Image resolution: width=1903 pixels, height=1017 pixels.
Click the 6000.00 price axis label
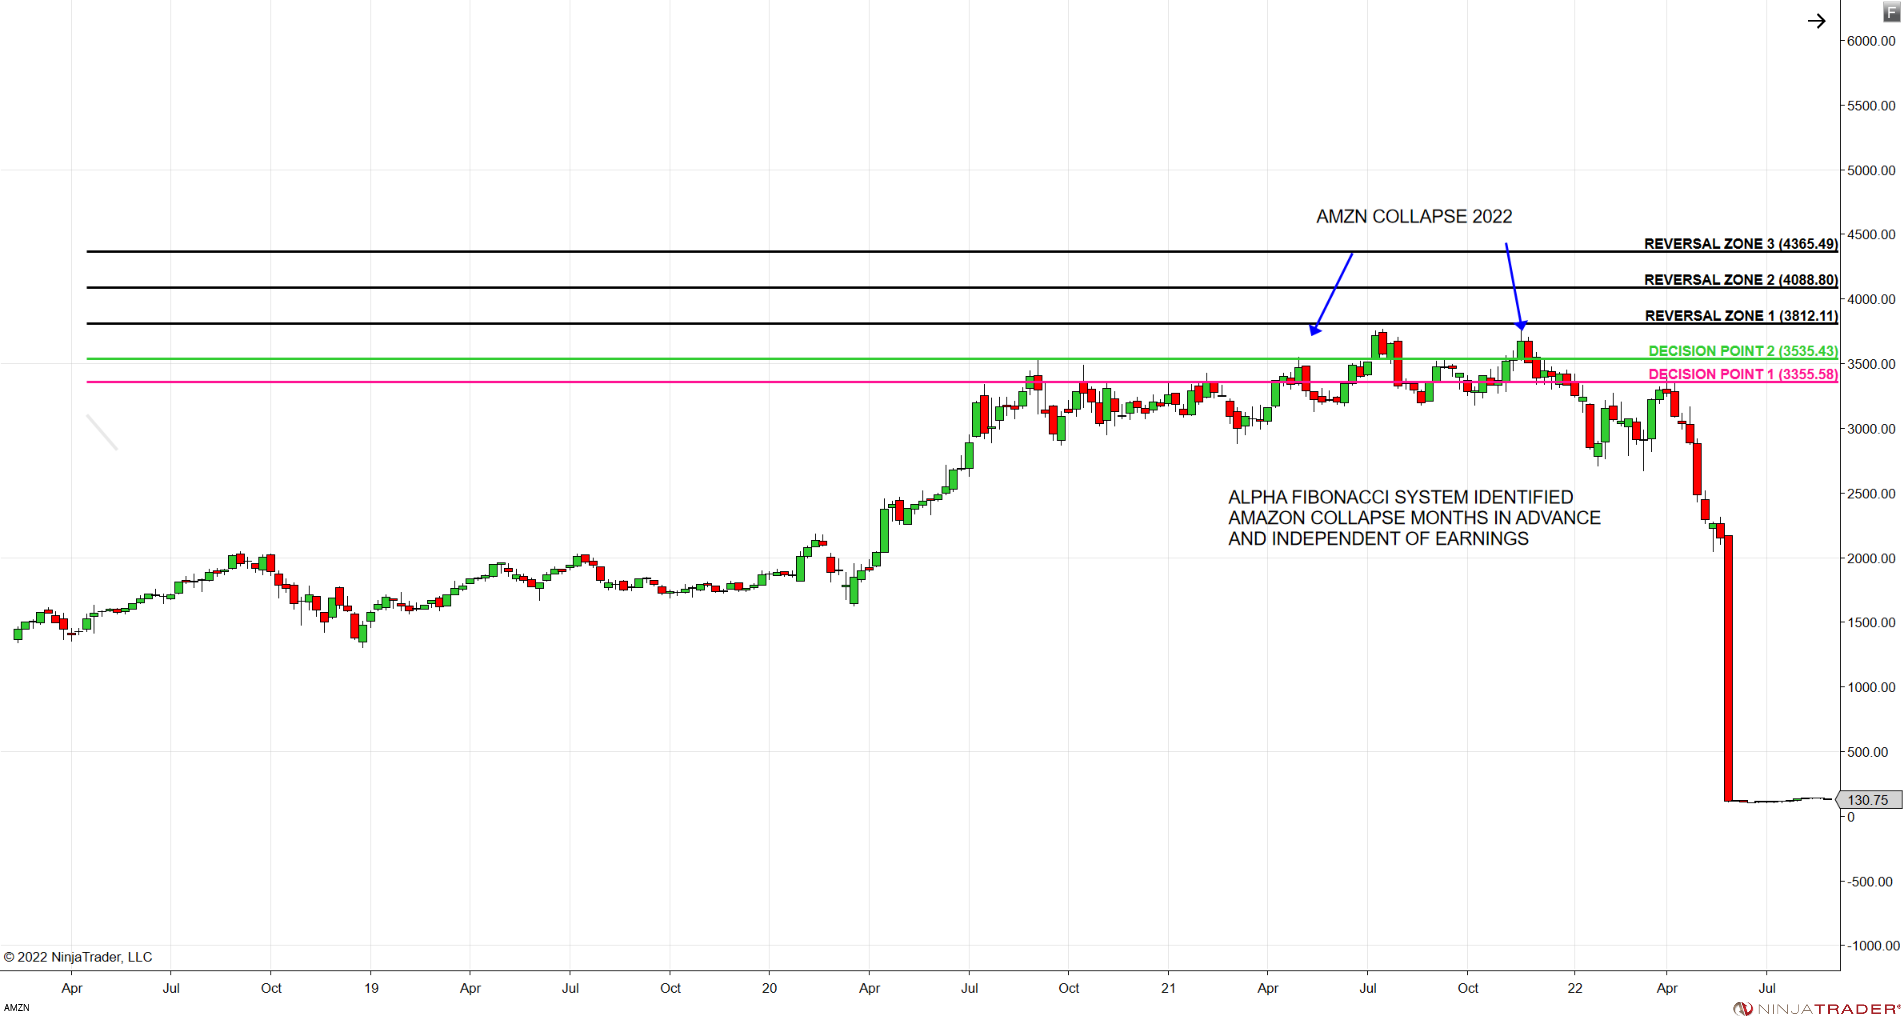click(1871, 41)
